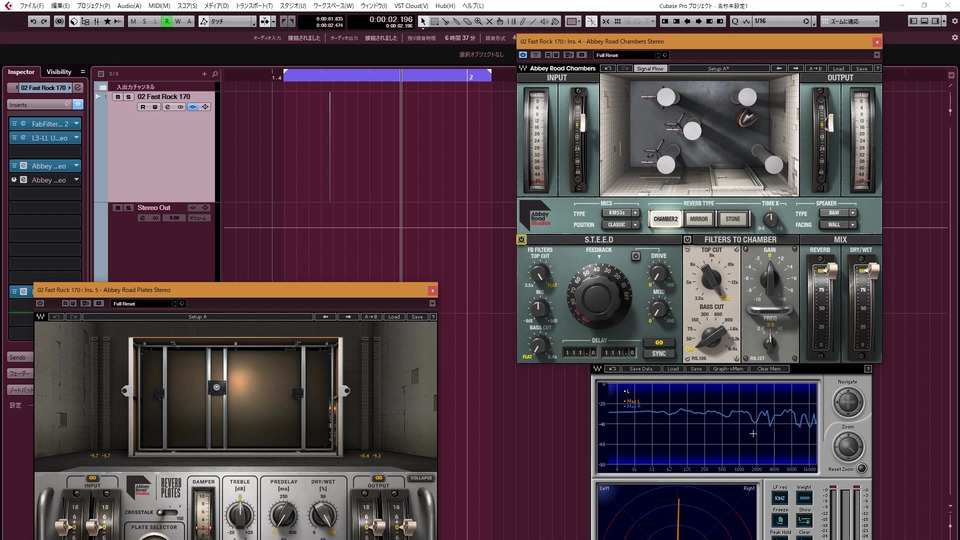Screen dimensions: 960x540
Task: Select the mute X tool
Action: coord(489,21)
